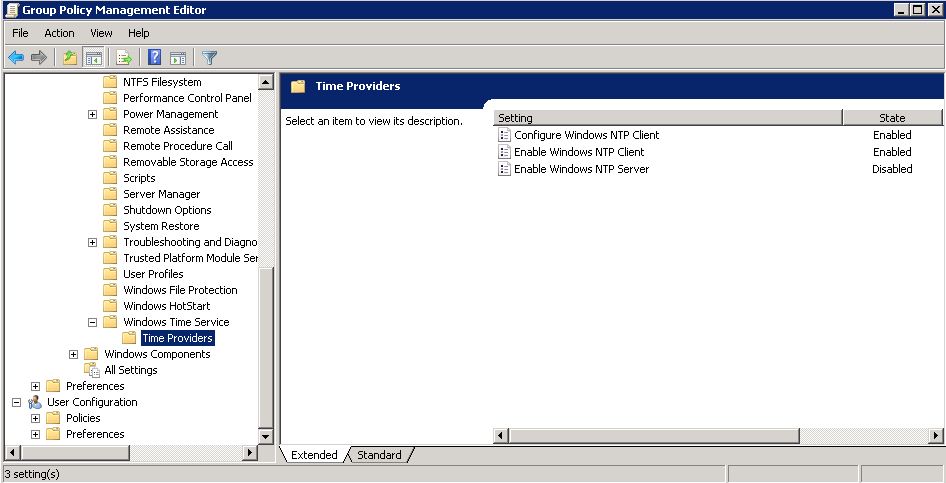946x483 pixels.
Task: Toggle Show/Hide Console Tree toolbar icon
Action: pos(94,58)
